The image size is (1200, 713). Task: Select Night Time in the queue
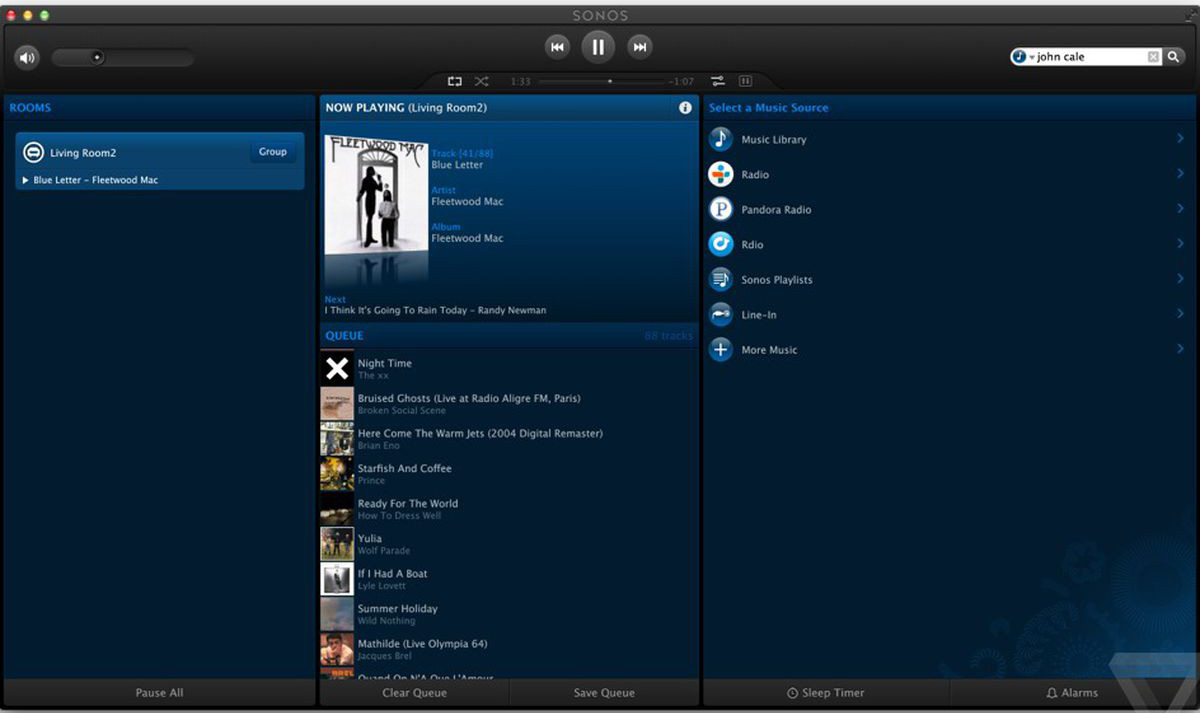coord(508,369)
